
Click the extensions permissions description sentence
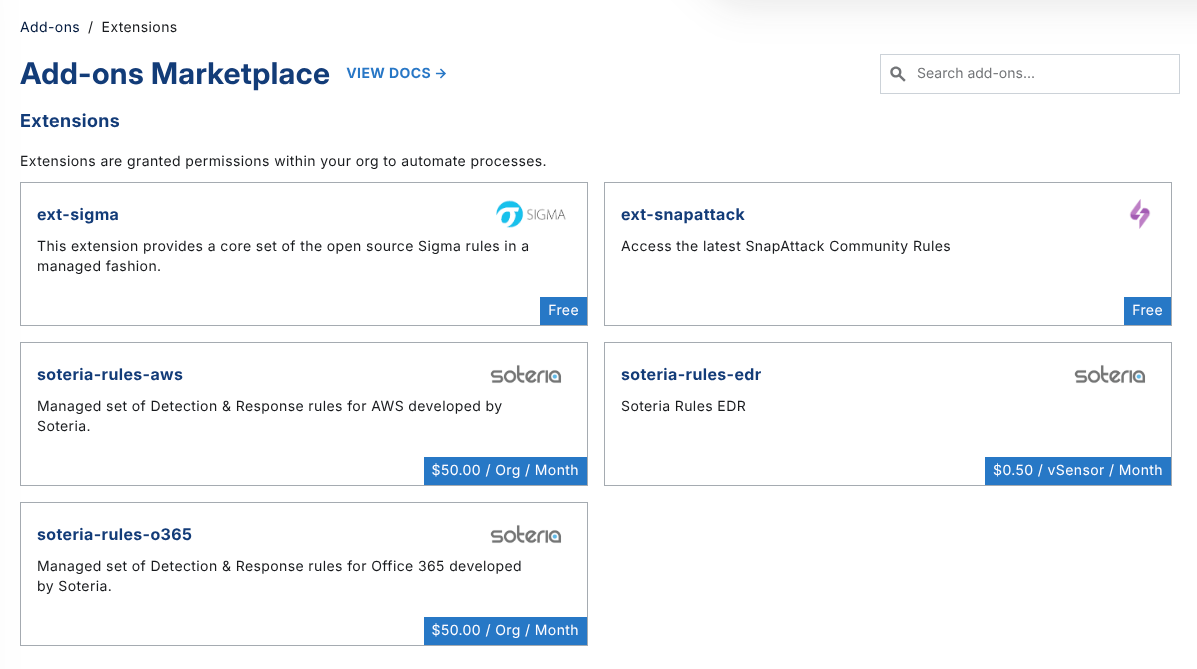pyautogui.click(x=283, y=161)
